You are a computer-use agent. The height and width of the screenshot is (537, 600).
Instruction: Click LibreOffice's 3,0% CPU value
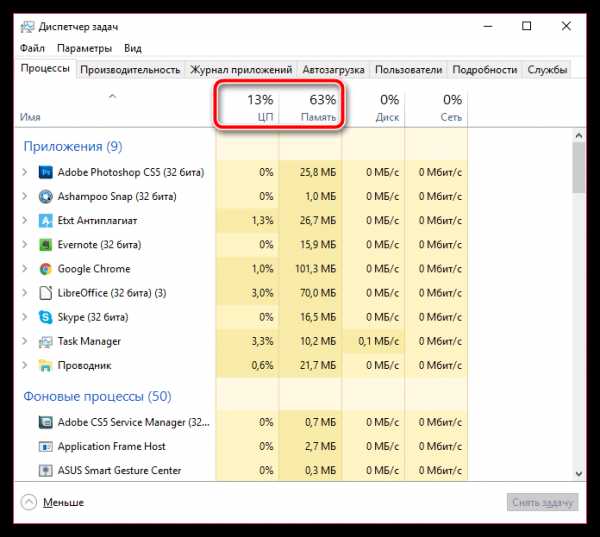tap(262, 293)
